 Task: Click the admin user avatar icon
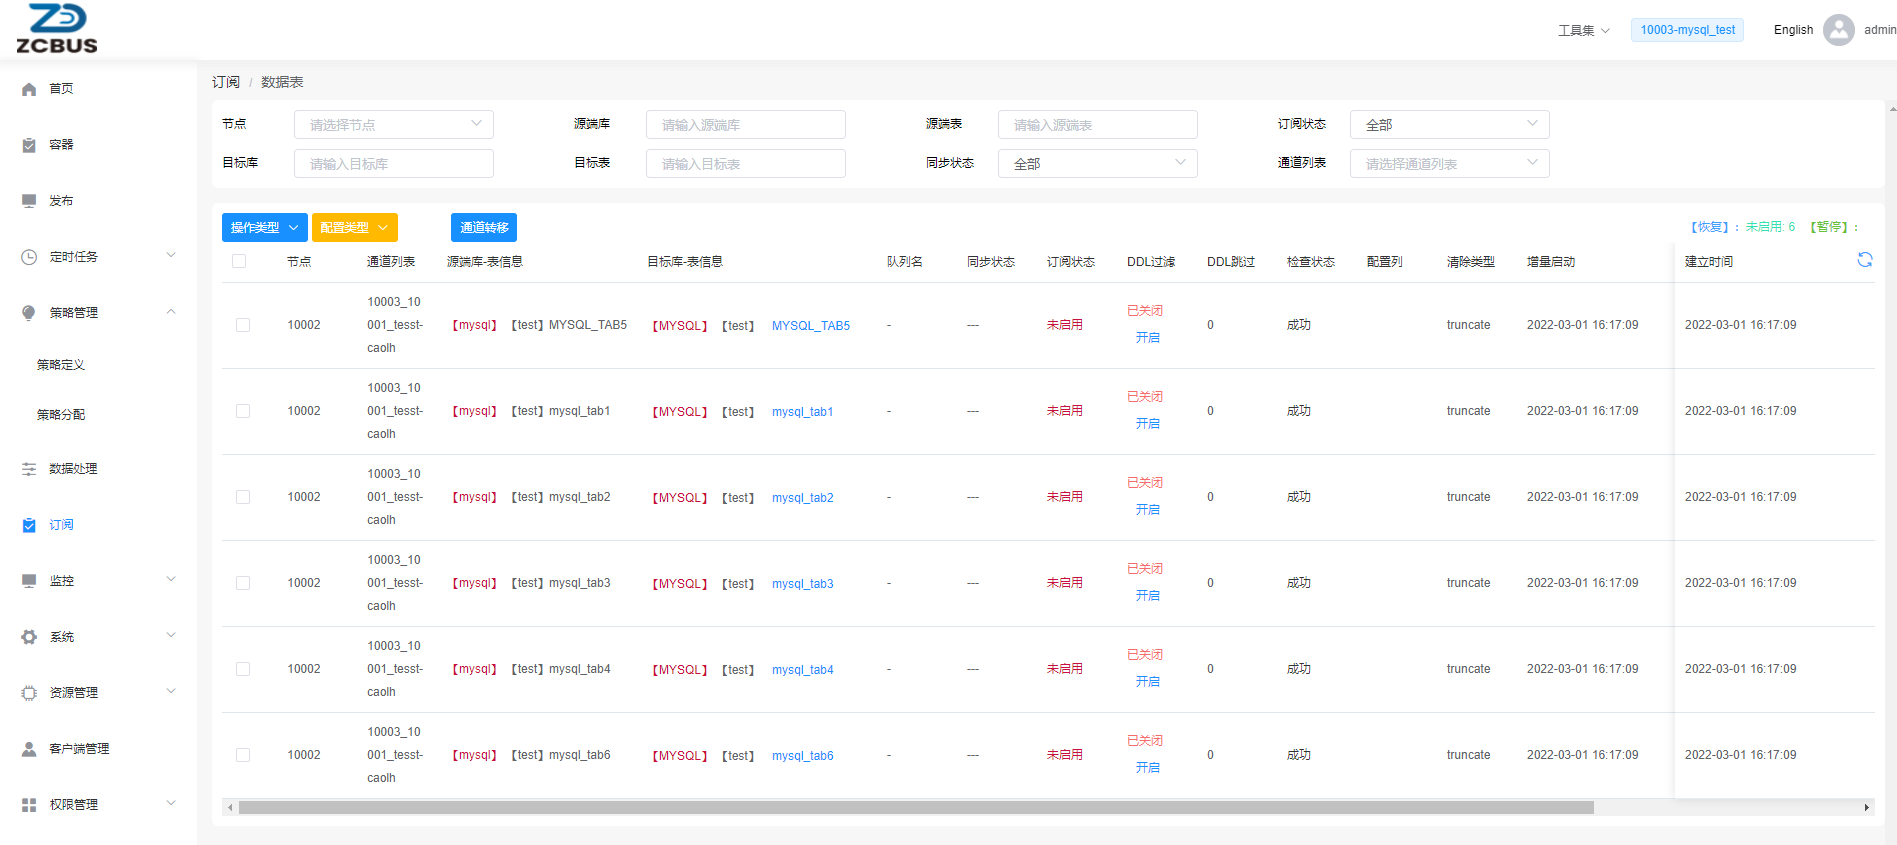1838,30
